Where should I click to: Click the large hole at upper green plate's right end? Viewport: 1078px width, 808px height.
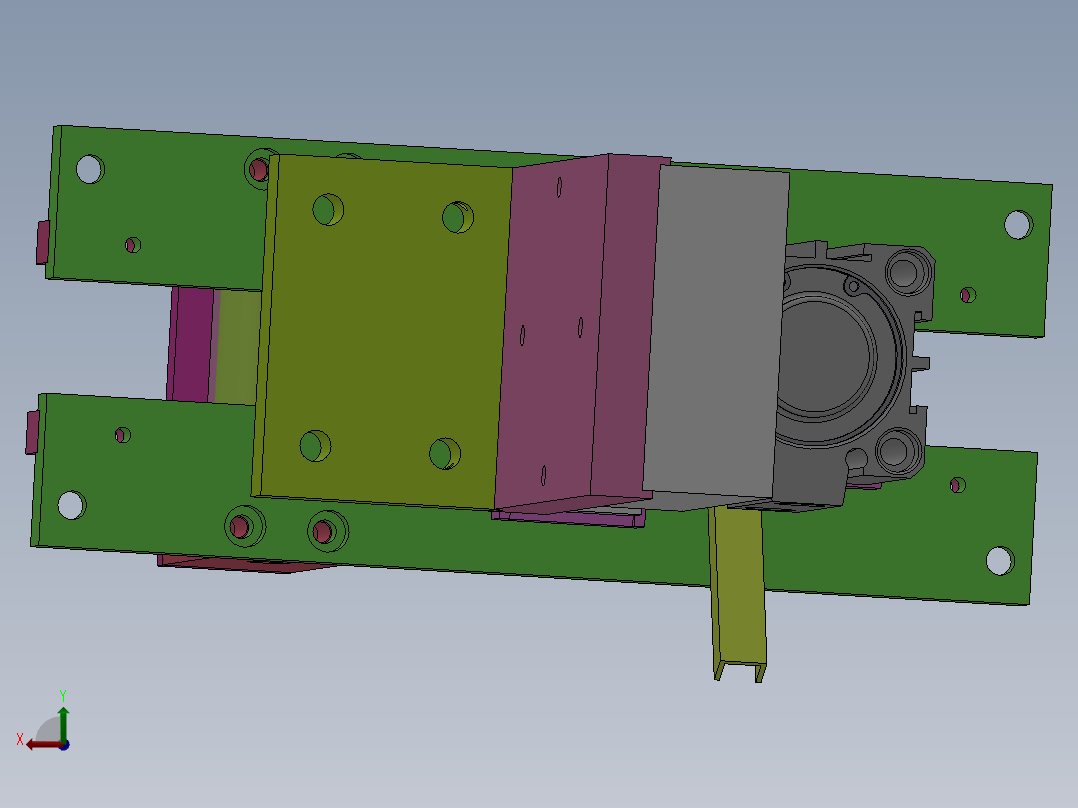[1018, 225]
